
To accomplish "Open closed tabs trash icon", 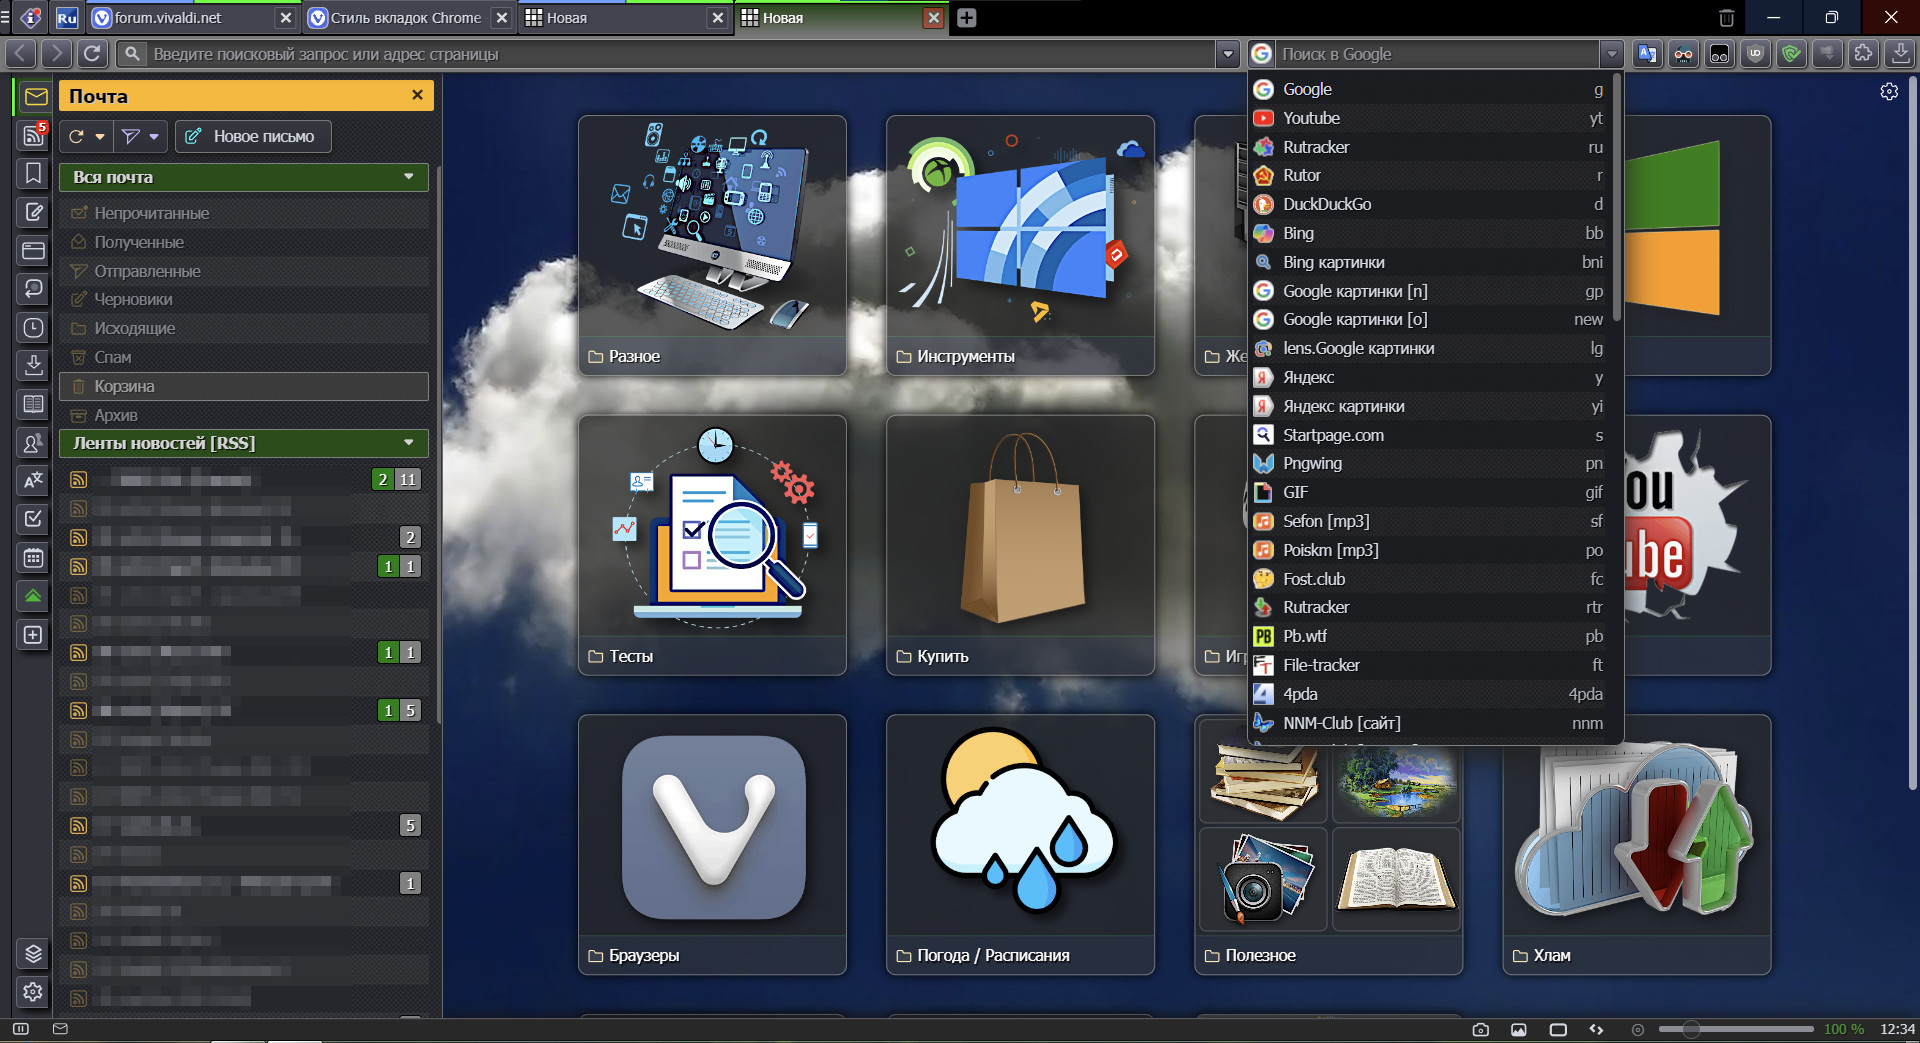I will [x=1727, y=18].
